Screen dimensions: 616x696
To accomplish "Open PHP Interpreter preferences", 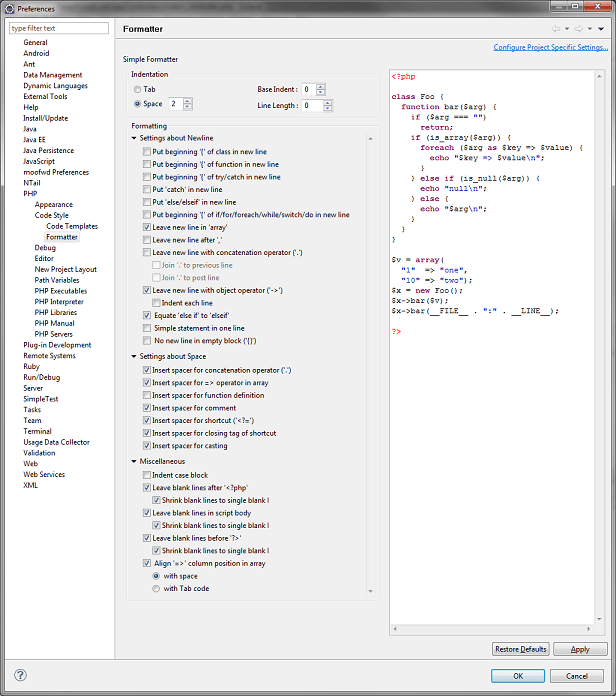I will click(59, 302).
